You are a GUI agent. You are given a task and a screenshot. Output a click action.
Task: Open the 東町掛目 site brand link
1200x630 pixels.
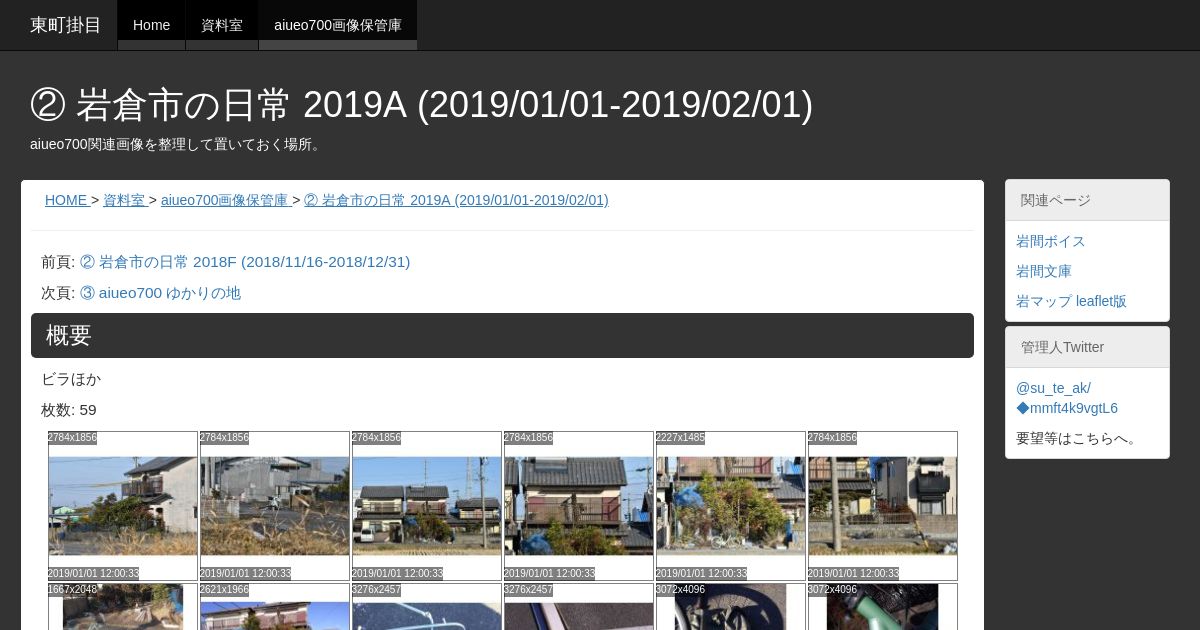(x=66, y=25)
